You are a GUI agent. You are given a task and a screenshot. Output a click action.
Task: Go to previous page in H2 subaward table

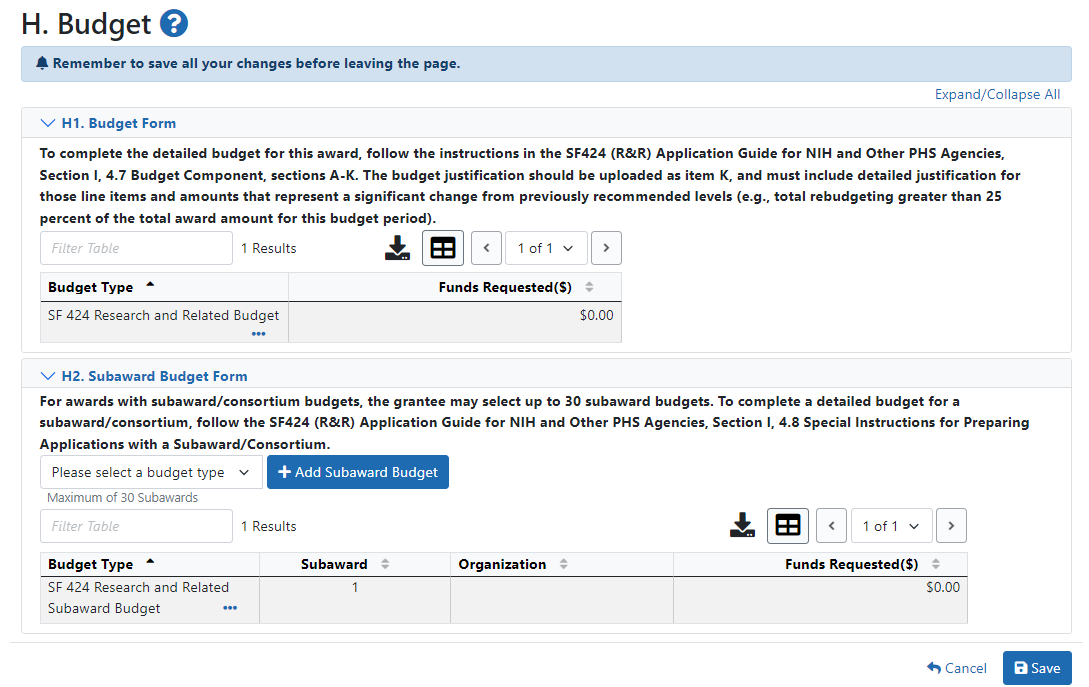point(831,526)
